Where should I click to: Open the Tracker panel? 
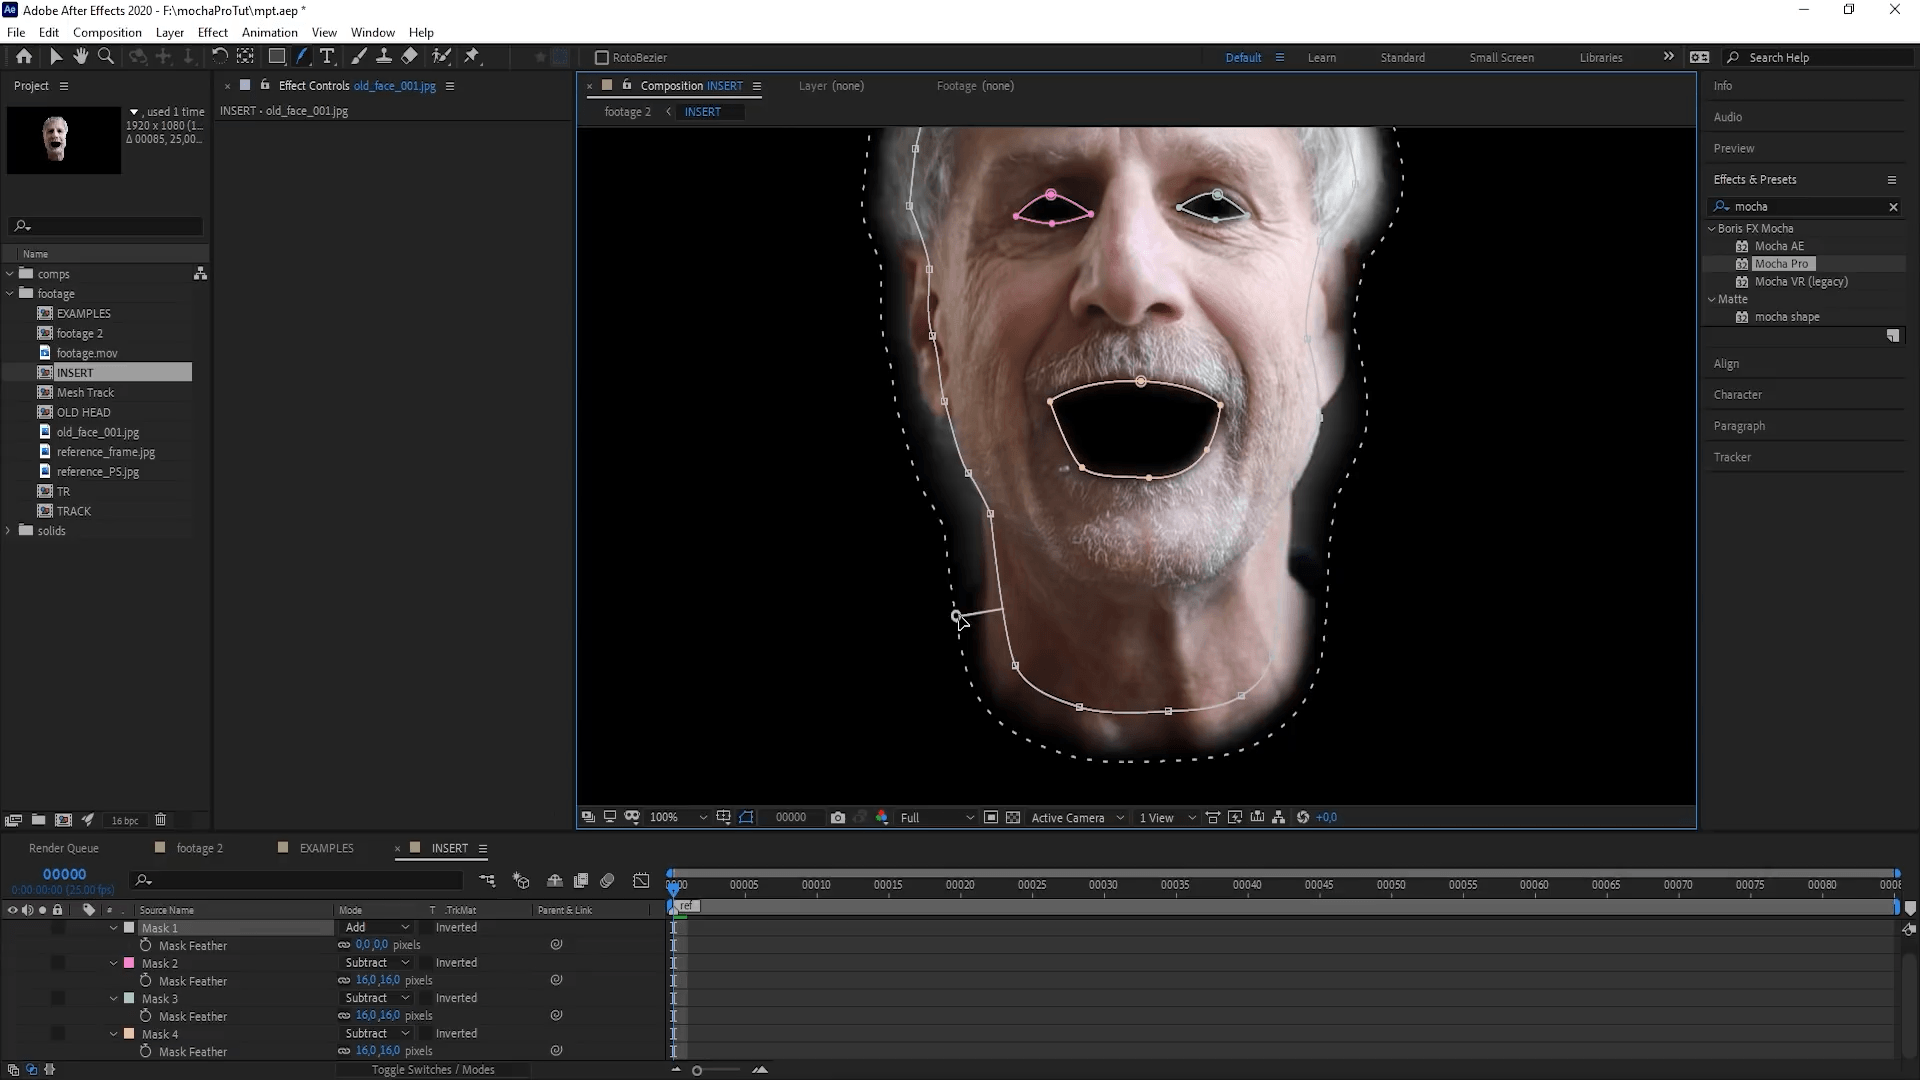pyautogui.click(x=1732, y=457)
